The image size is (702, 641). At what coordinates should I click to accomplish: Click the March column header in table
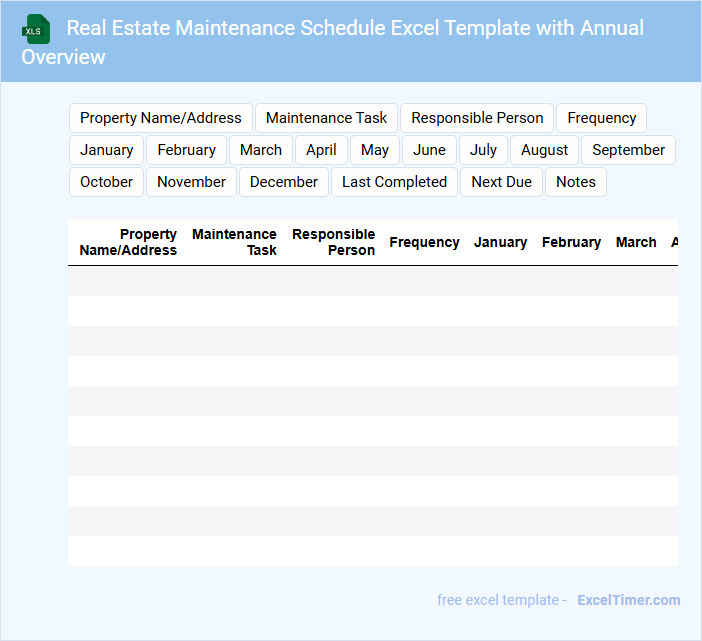(x=636, y=242)
